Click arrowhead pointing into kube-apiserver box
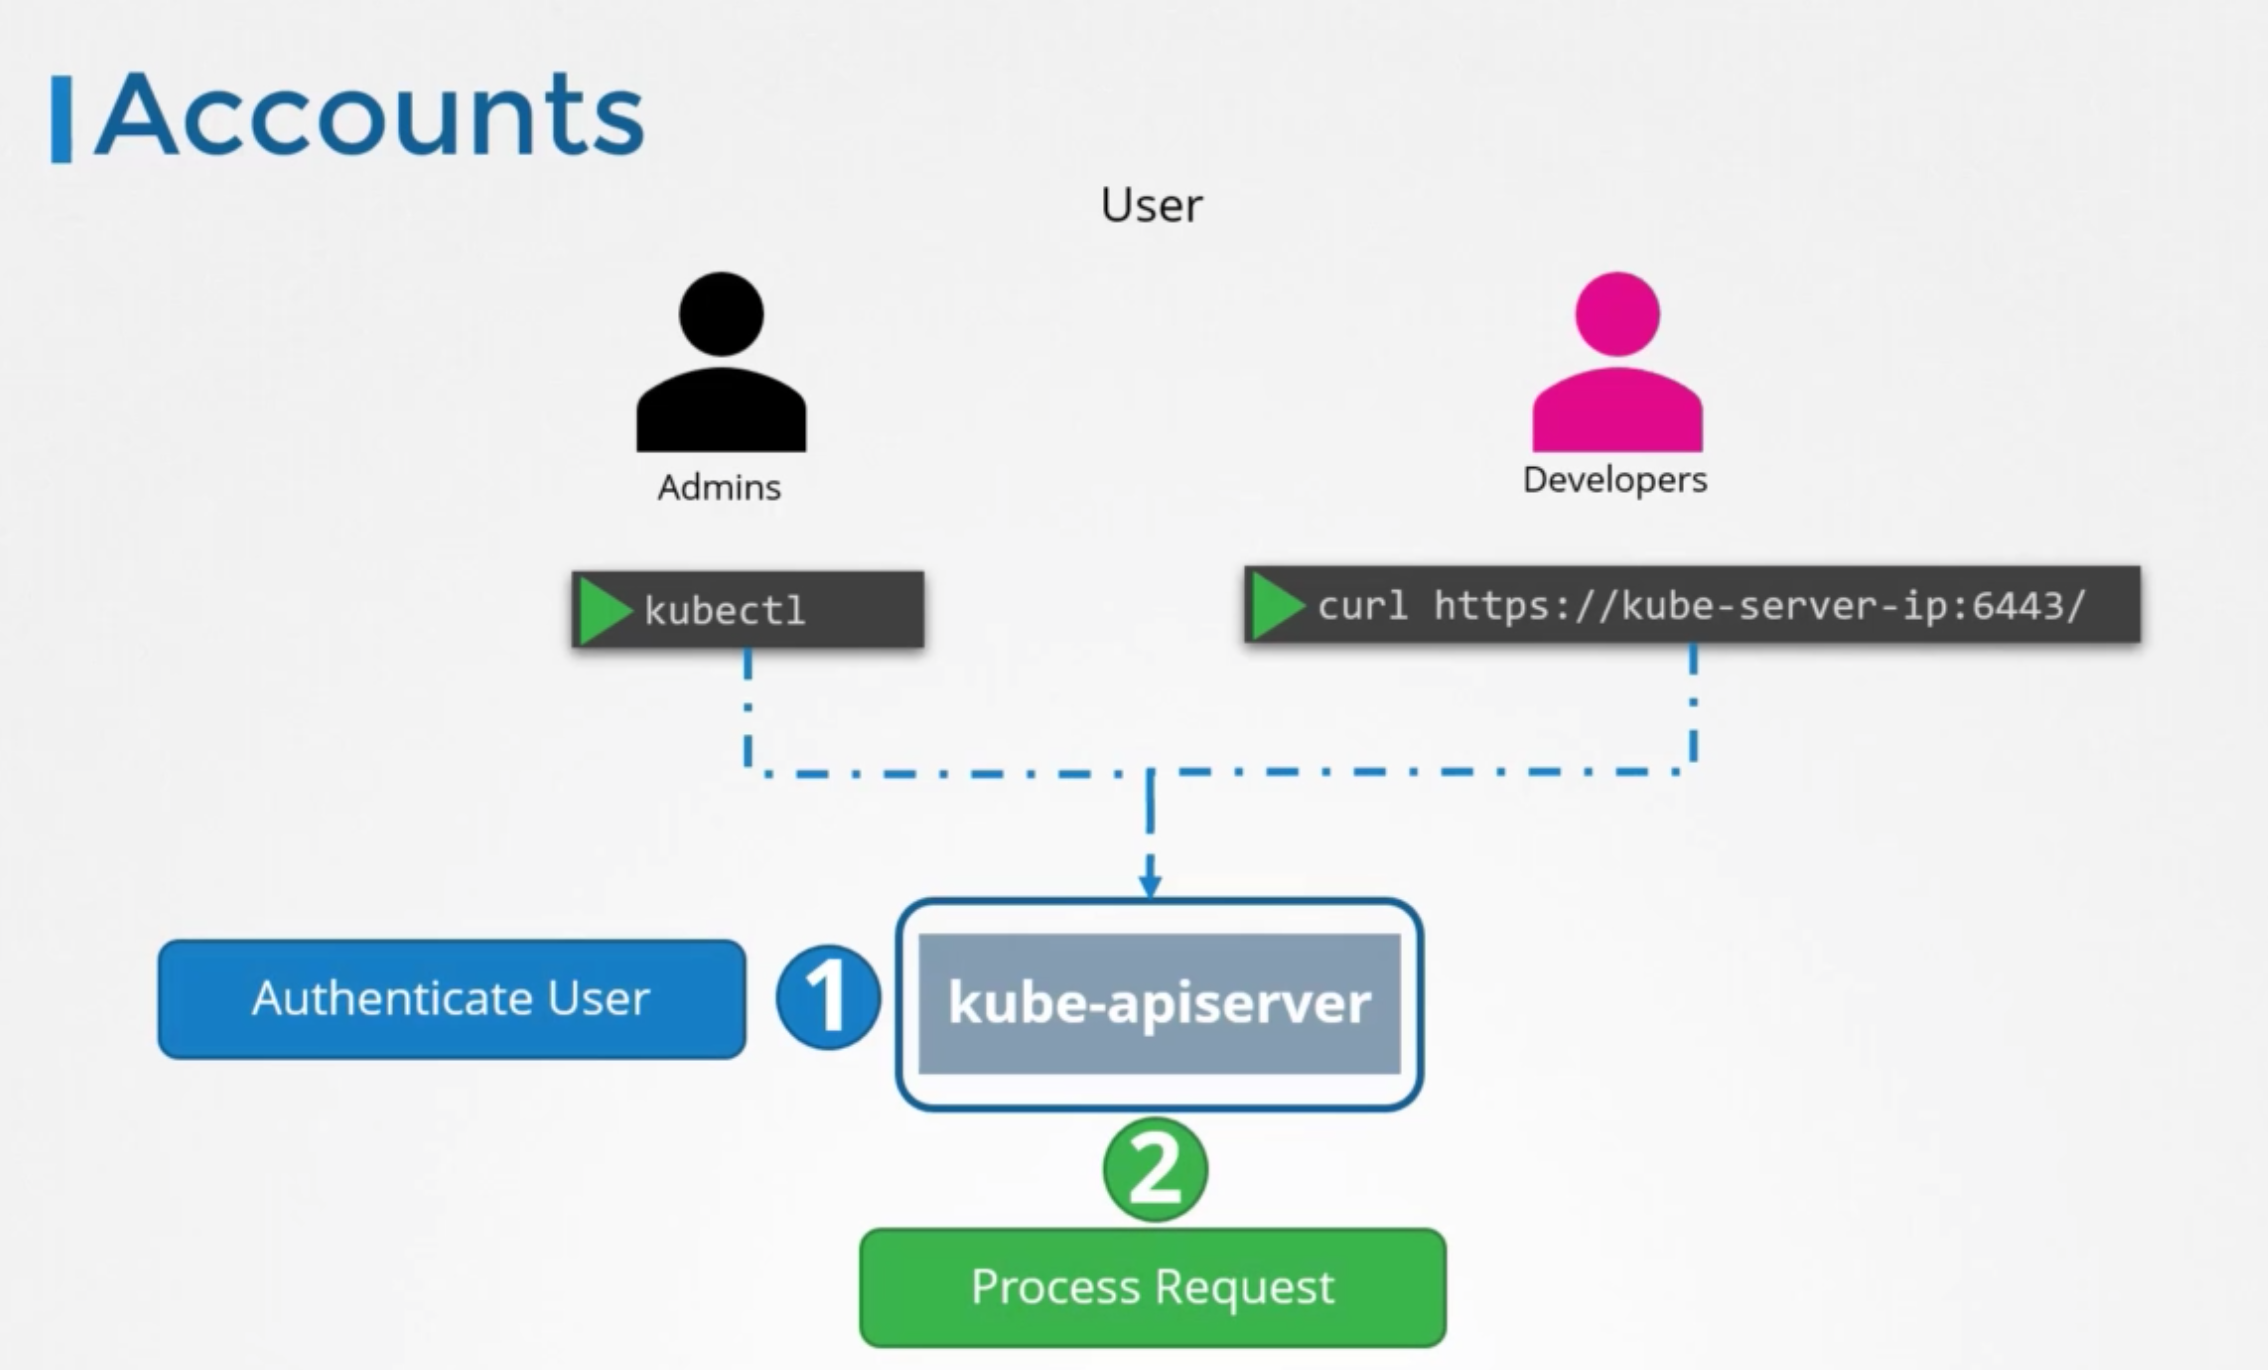 (x=1150, y=885)
